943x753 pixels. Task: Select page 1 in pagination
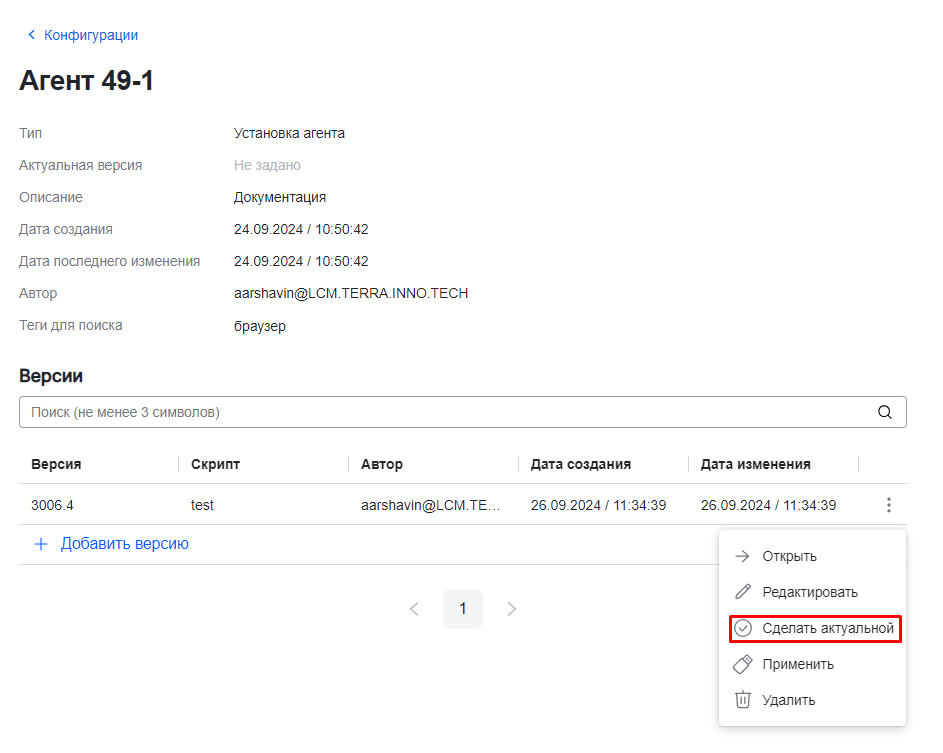coord(462,609)
